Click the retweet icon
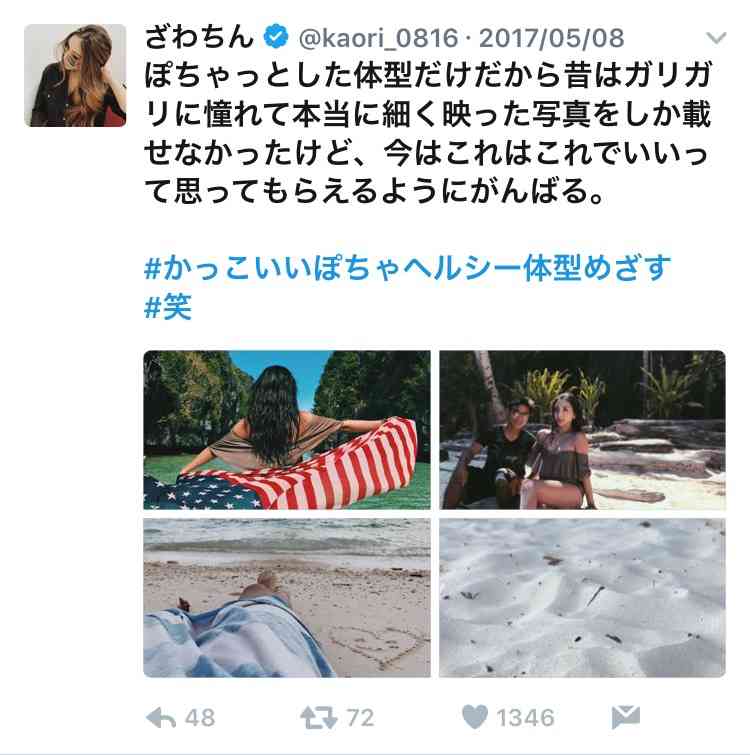 coord(318,718)
